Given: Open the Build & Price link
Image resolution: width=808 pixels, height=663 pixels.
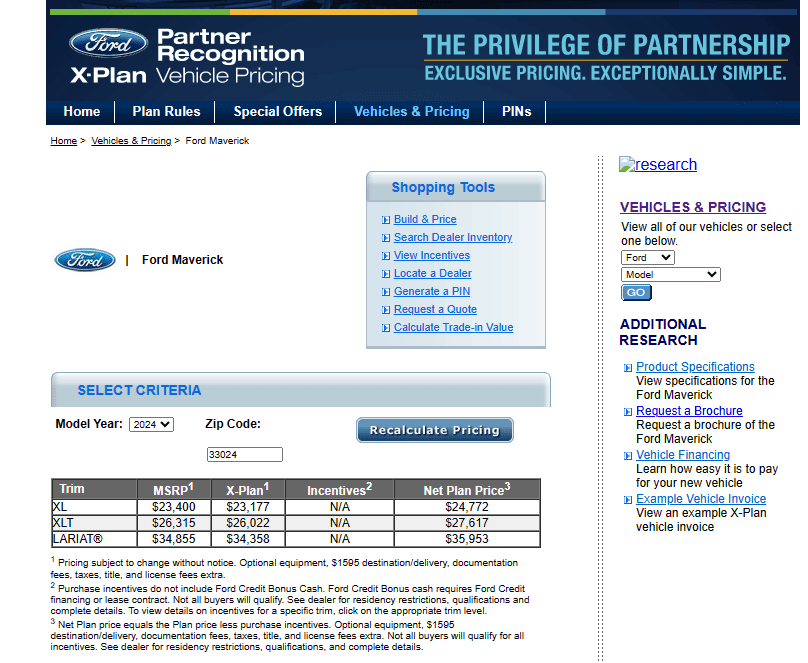Looking at the screenshot, I should 425,219.
